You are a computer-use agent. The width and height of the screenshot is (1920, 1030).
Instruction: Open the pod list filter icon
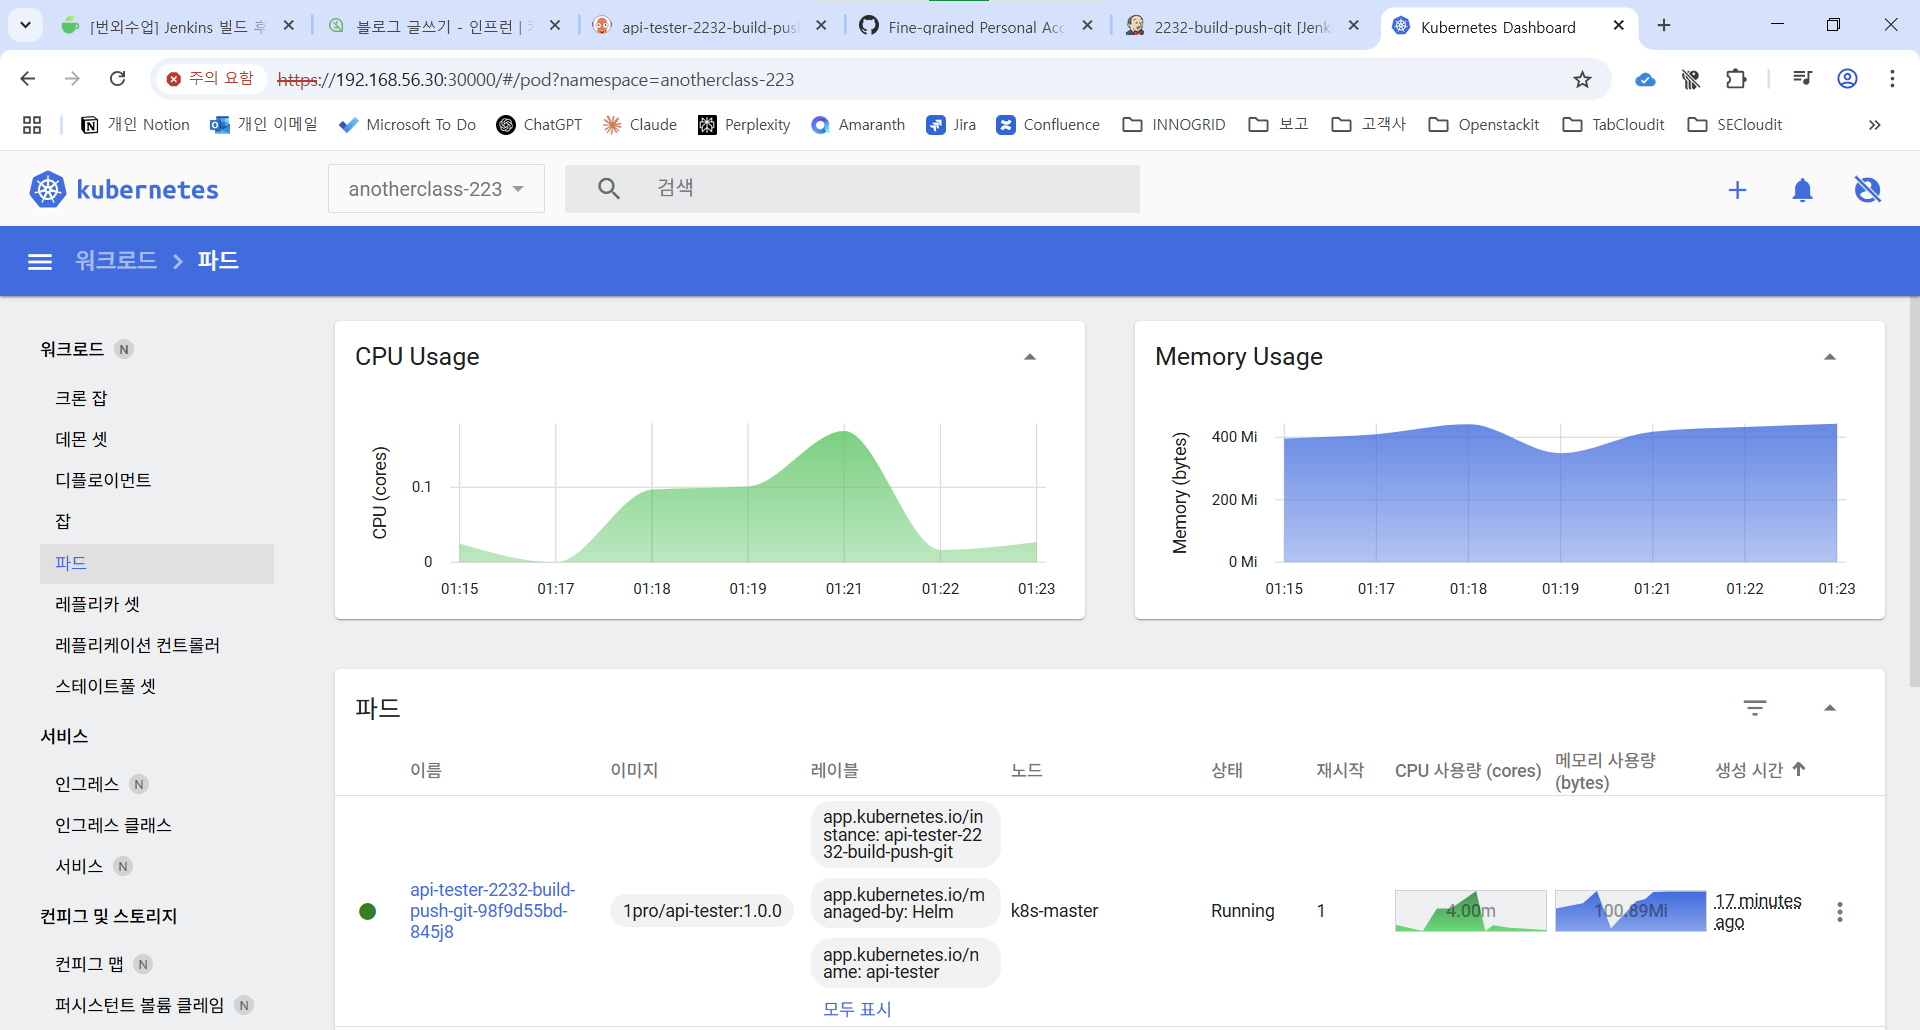click(1755, 708)
